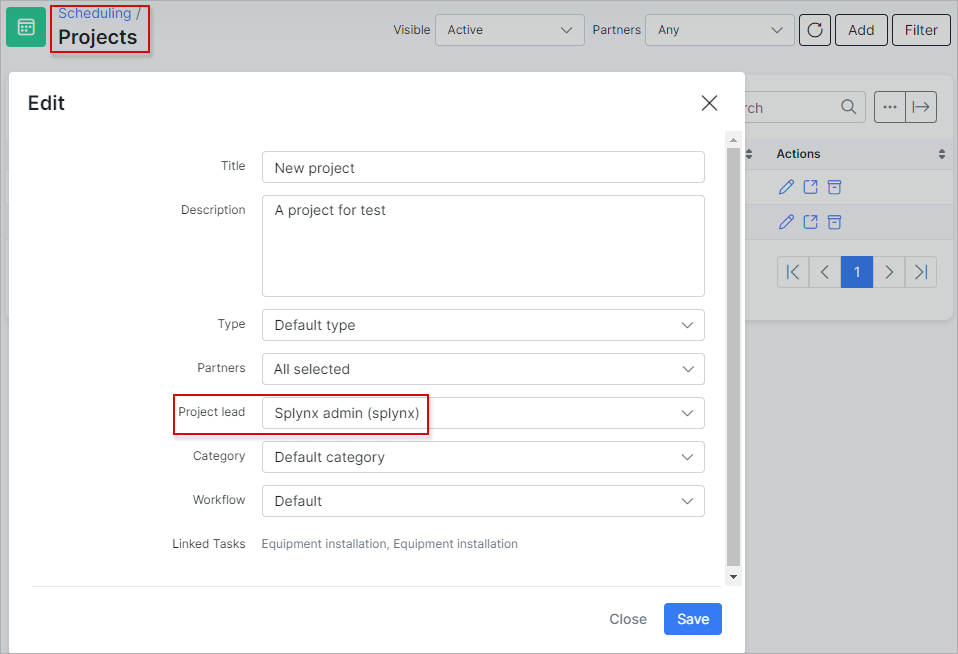This screenshot has height=654, width=958.
Task: Click the dialog scrollbar down arrow
Action: [733, 577]
